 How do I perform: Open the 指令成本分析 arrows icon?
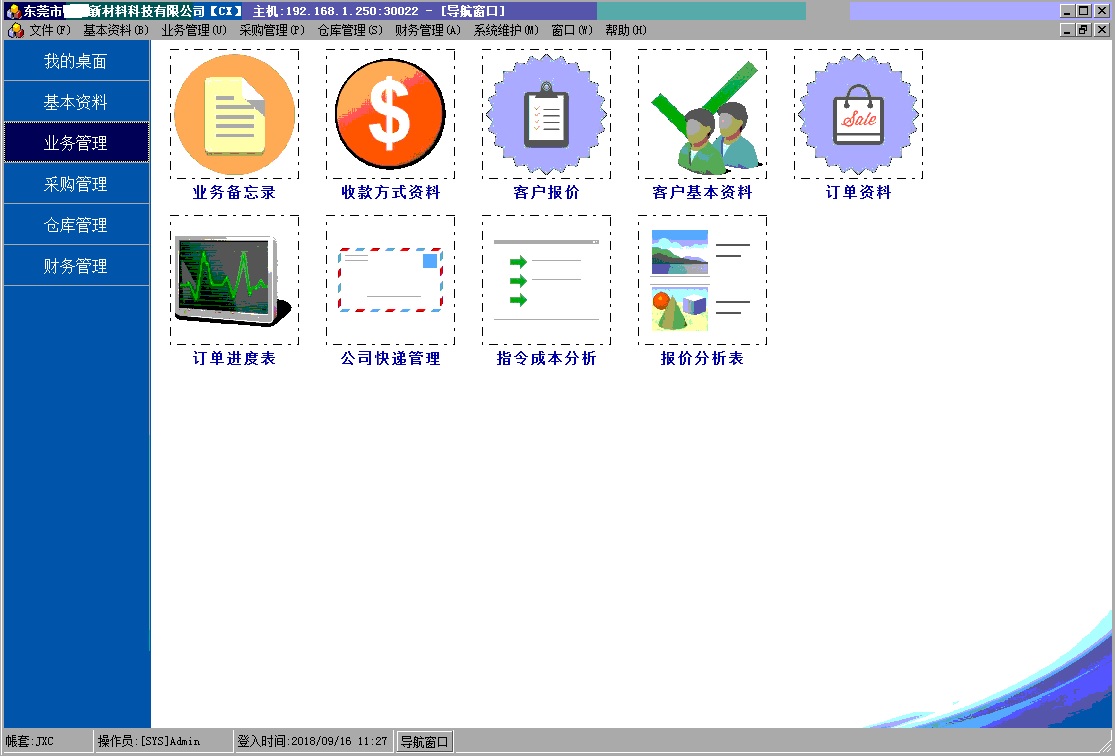click(546, 281)
